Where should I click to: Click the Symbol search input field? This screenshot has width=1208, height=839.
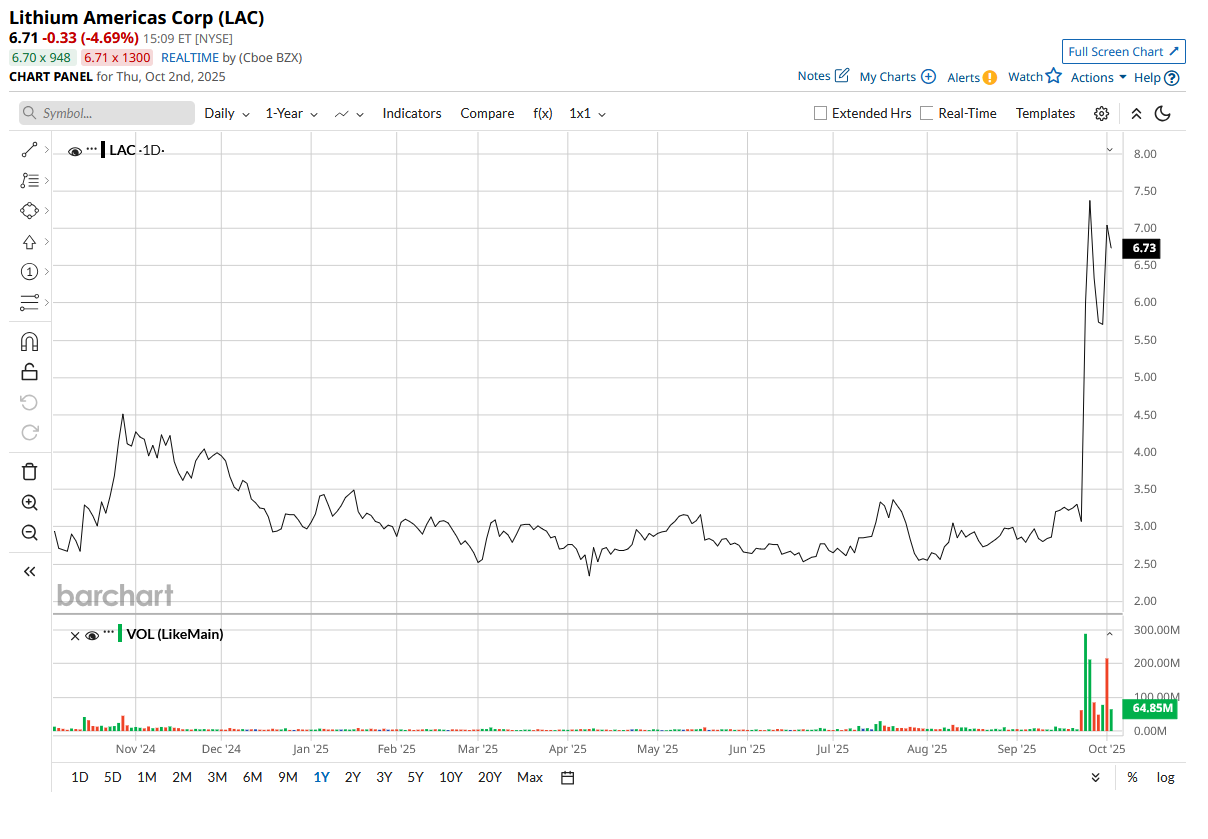pos(107,113)
